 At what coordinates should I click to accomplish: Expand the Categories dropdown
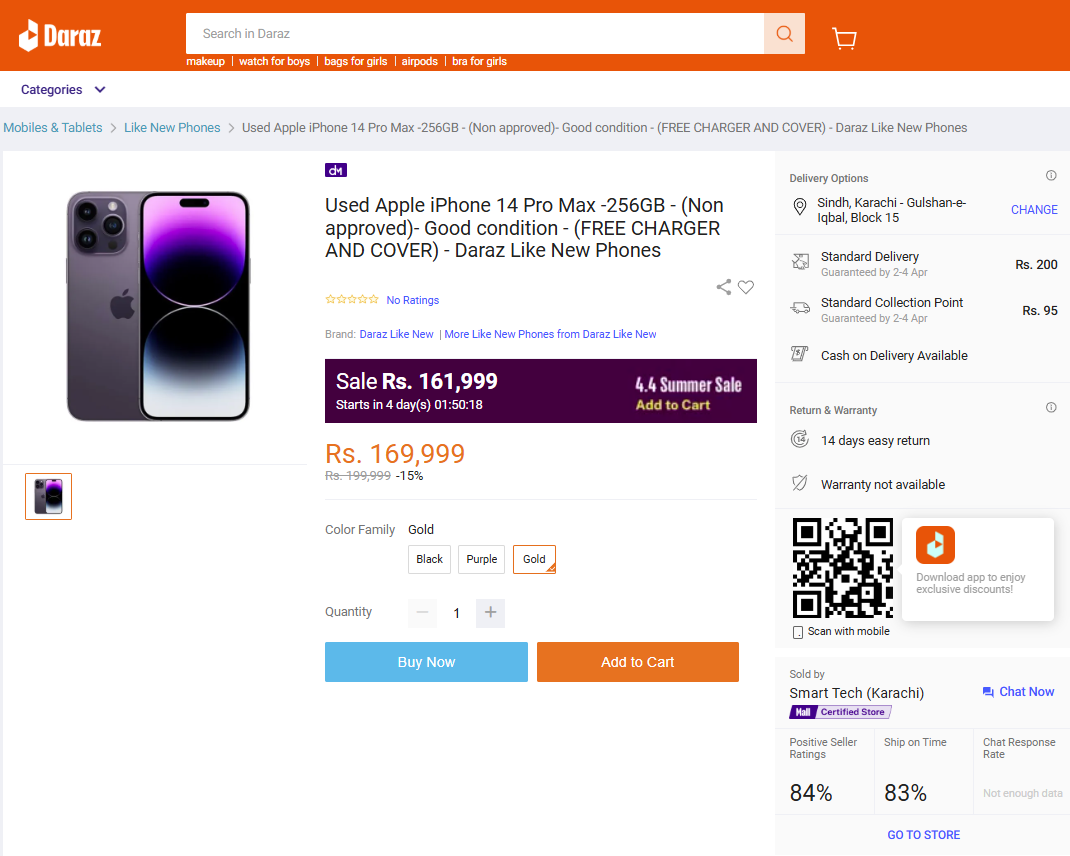coord(63,89)
